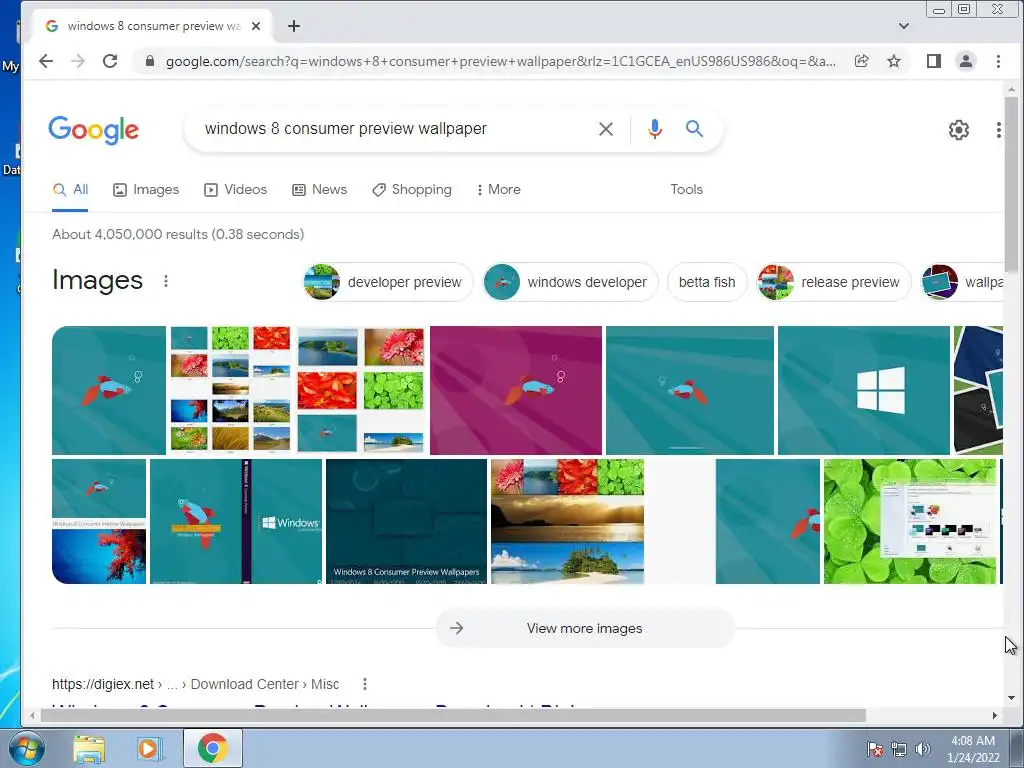Switch to the Images tab

pos(146,189)
